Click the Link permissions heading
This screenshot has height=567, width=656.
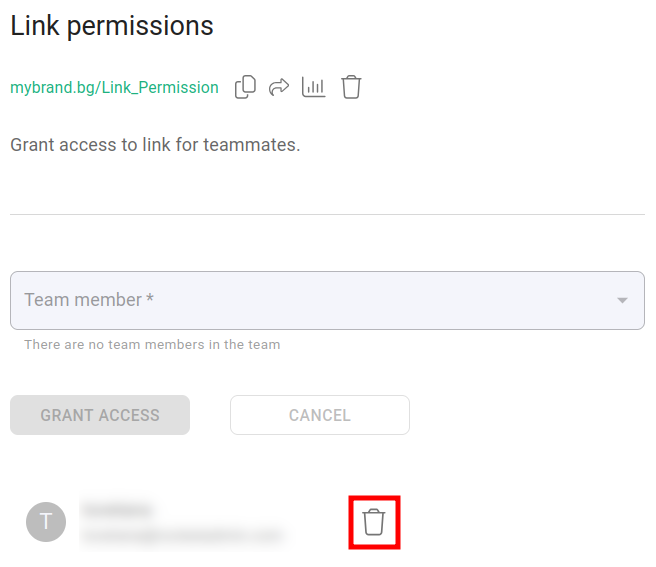pos(112,26)
